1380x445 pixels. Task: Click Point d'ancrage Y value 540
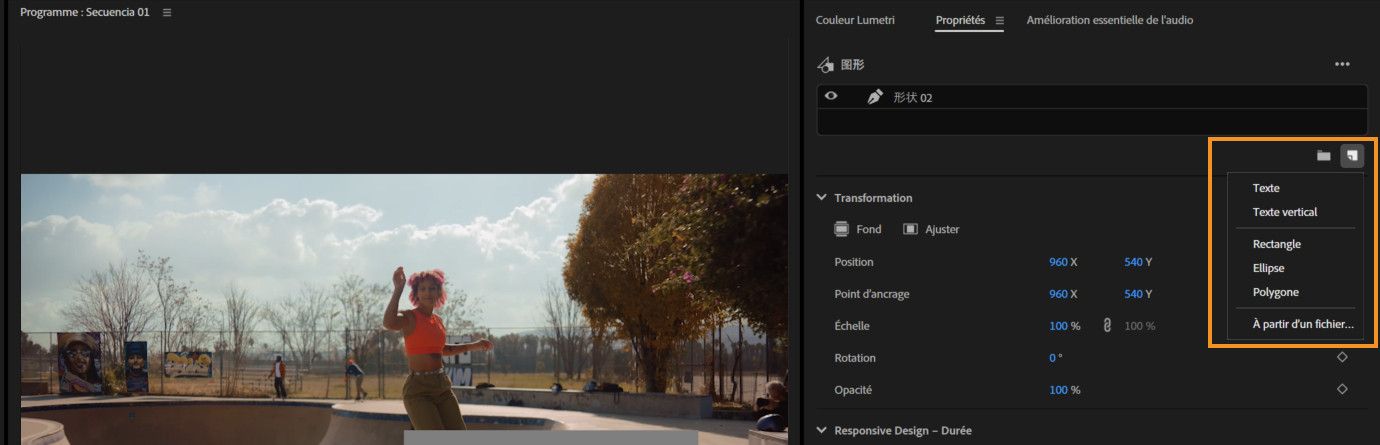(x=1133, y=294)
